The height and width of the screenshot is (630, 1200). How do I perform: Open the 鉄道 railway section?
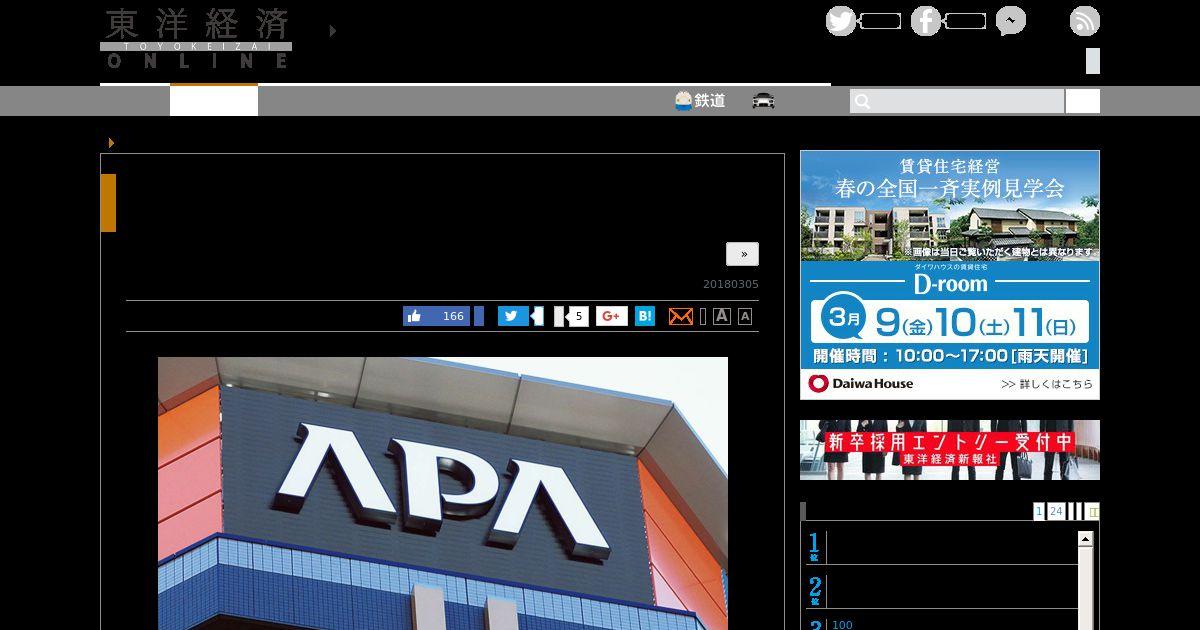[x=700, y=100]
